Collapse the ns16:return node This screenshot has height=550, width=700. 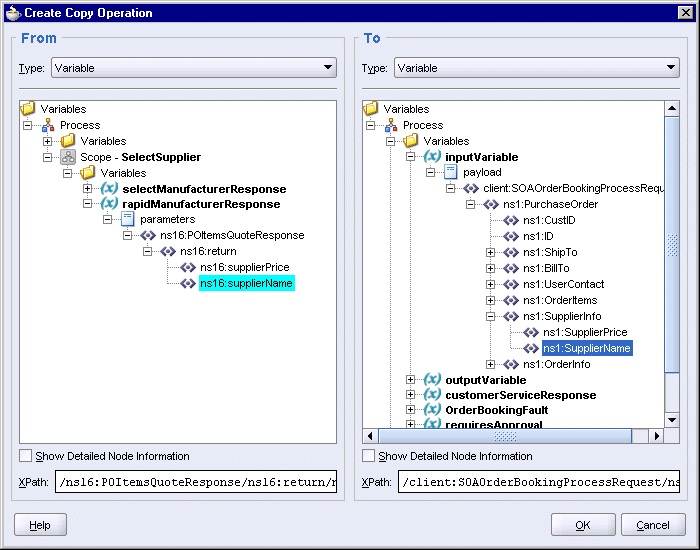click(x=147, y=252)
